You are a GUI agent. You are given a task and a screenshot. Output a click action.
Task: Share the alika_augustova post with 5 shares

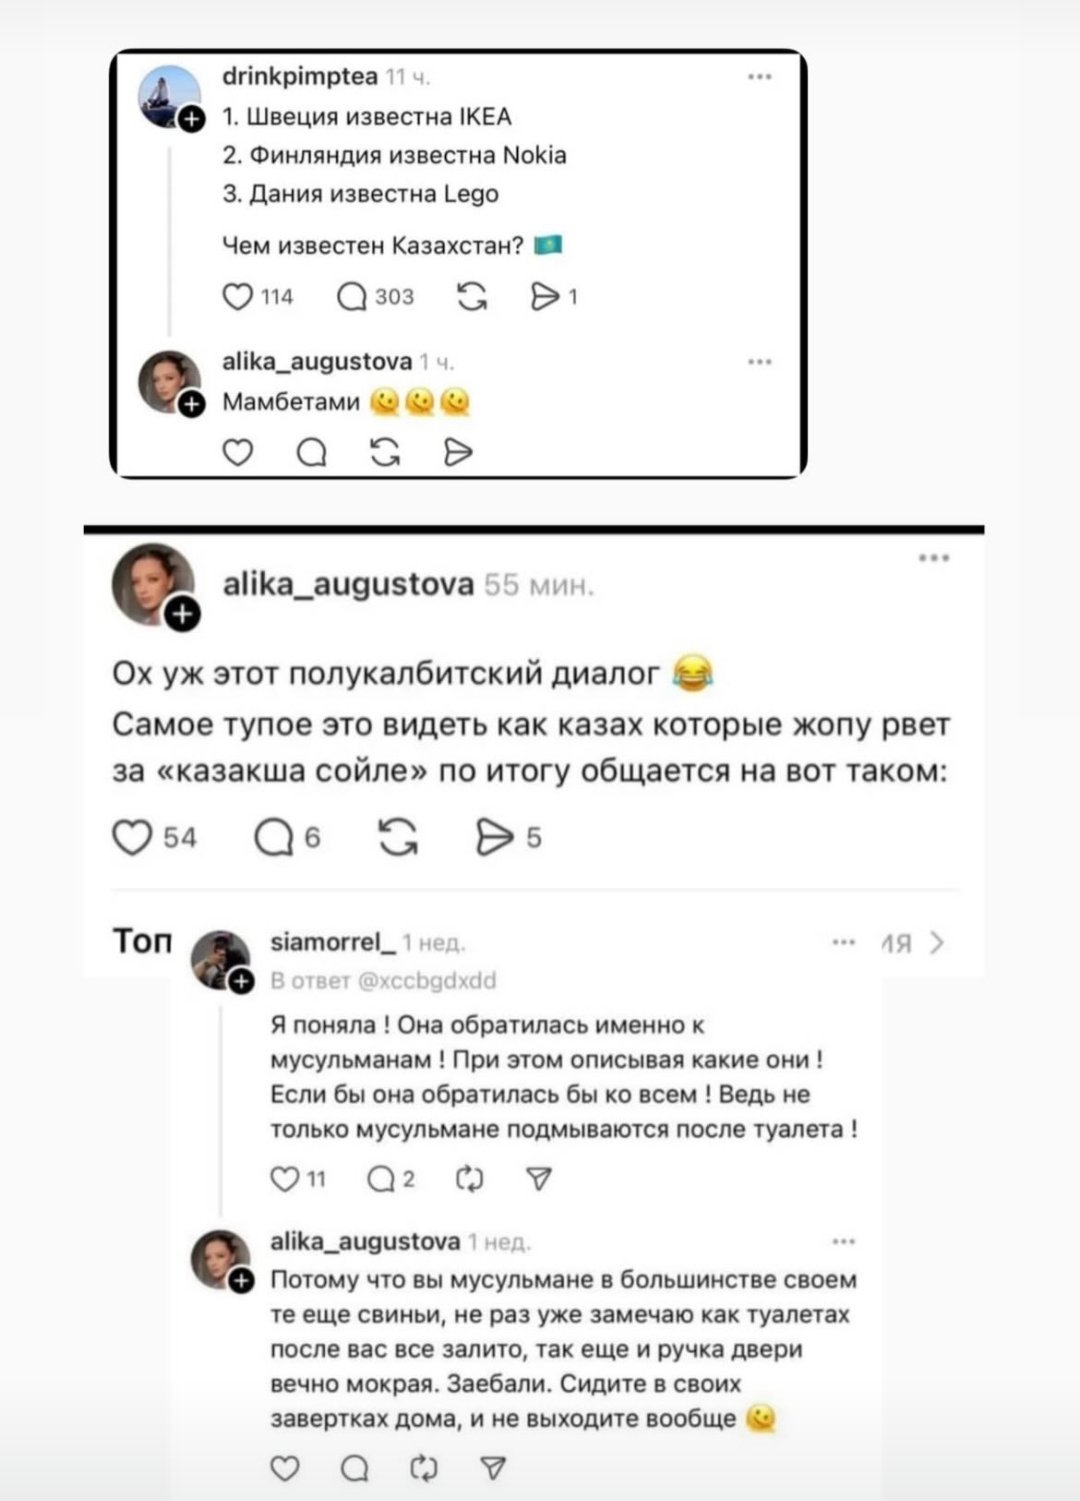coord(495,837)
